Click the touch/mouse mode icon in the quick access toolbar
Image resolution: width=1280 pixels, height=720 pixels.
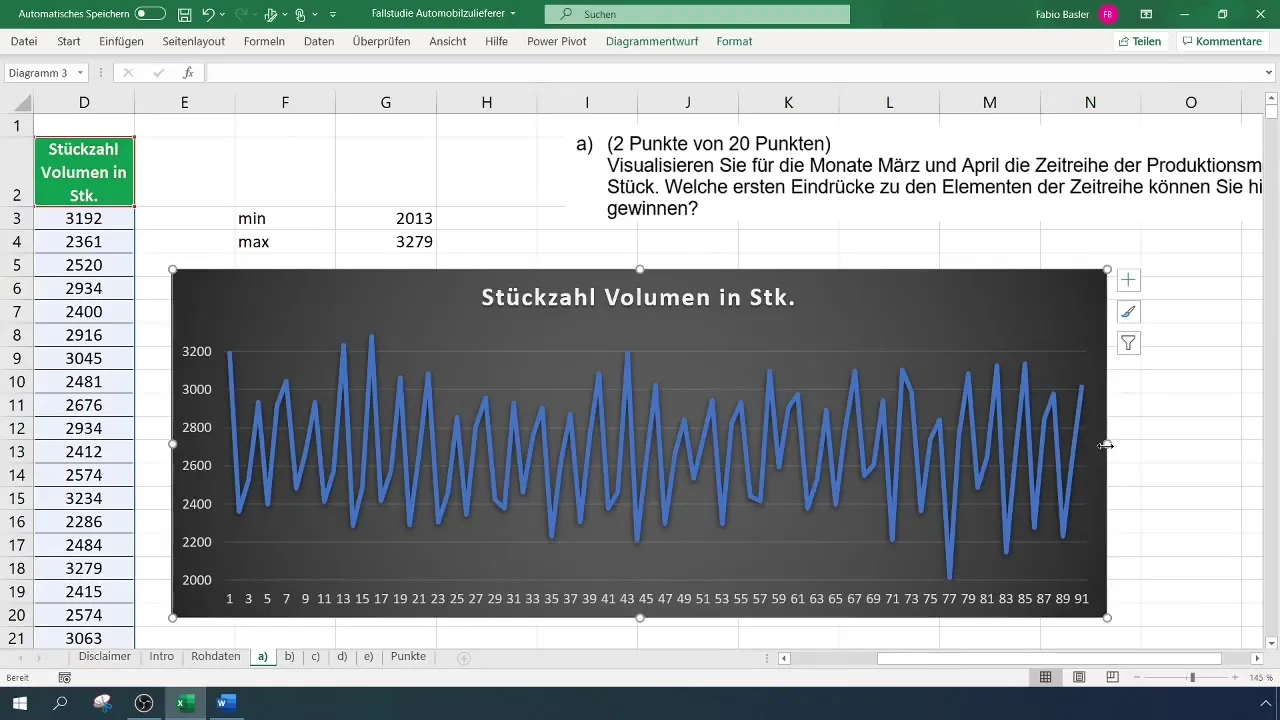click(x=300, y=15)
